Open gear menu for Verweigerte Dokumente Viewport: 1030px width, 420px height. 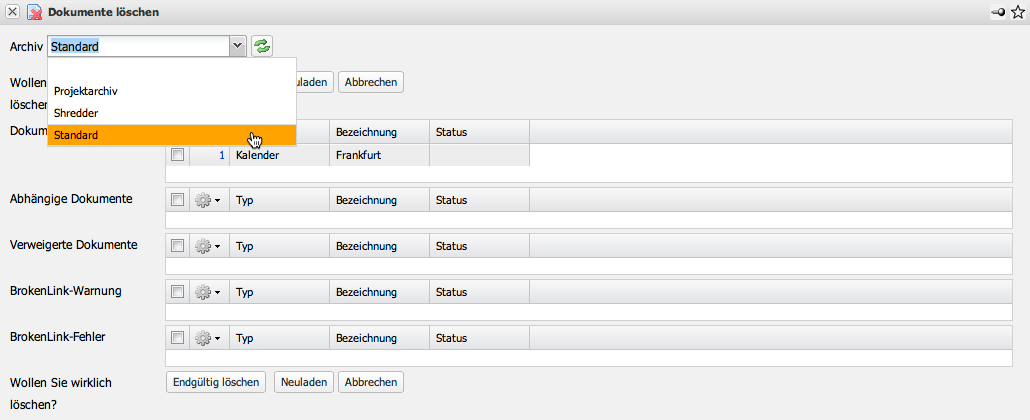207,246
